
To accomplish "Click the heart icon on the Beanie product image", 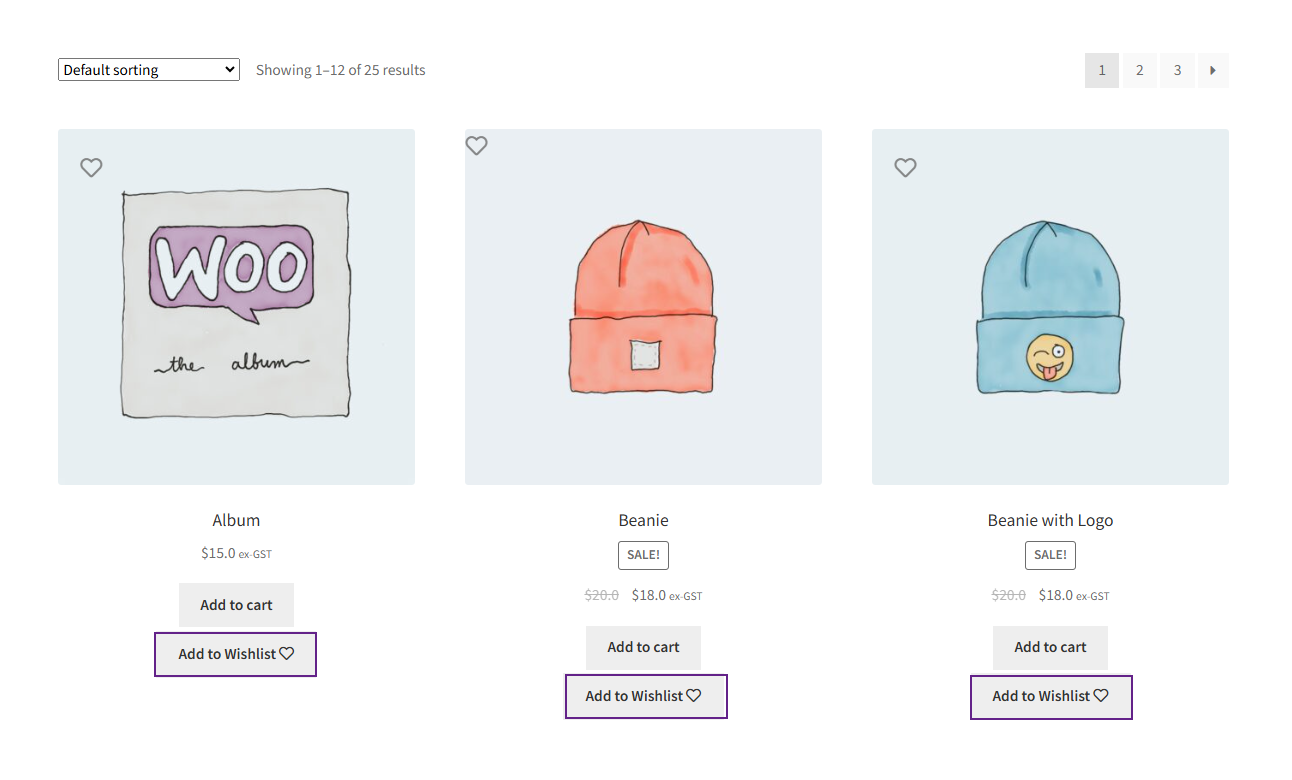I will point(476,145).
